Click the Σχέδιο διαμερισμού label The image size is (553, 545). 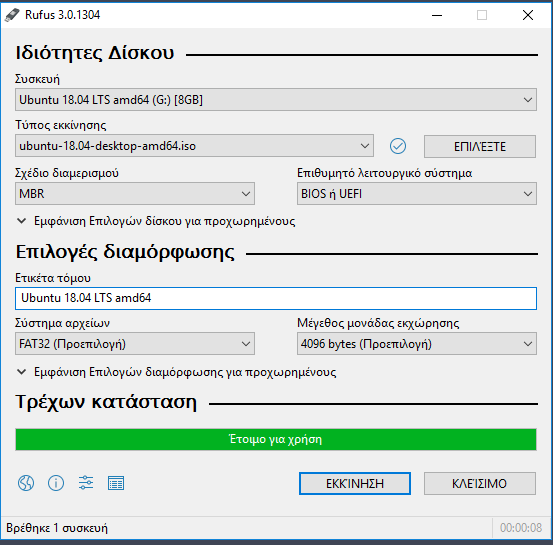[67, 173]
